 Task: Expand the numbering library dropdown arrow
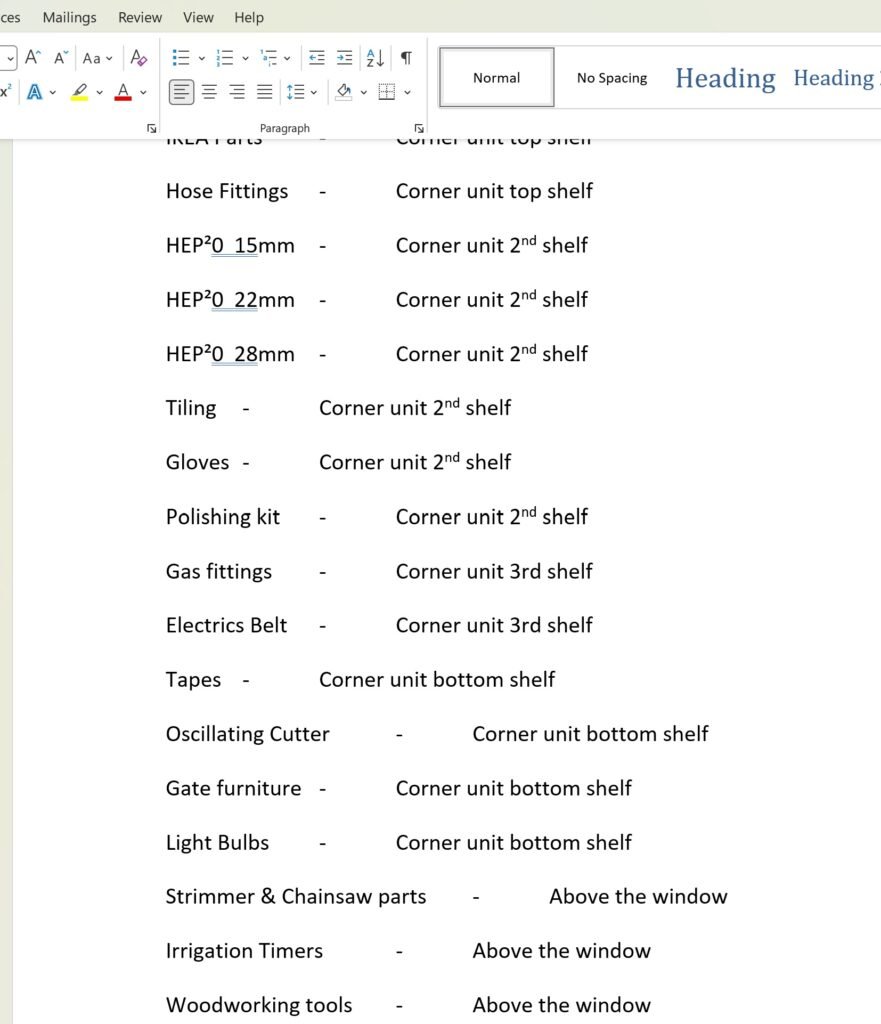click(x=246, y=58)
